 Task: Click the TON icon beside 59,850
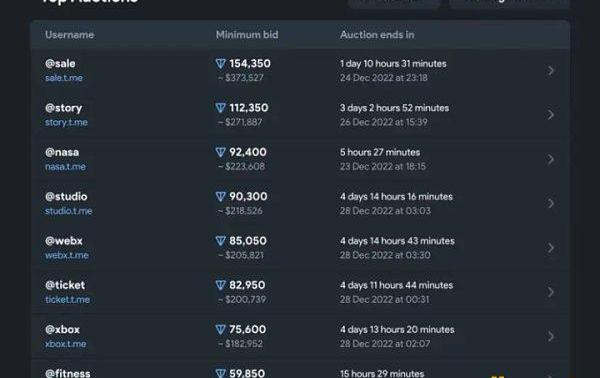click(221, 373)
